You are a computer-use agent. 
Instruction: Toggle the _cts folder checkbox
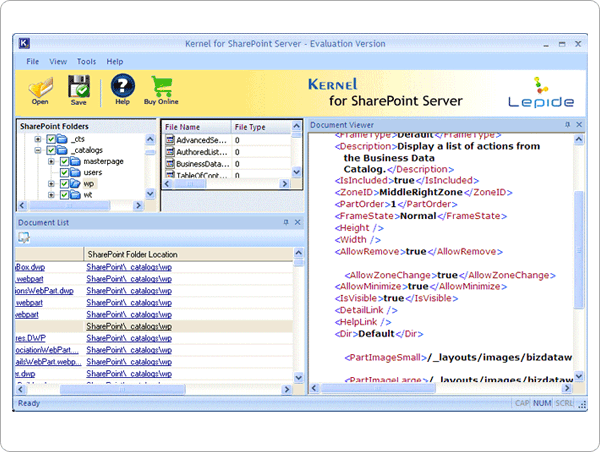(x=51, y=139)
